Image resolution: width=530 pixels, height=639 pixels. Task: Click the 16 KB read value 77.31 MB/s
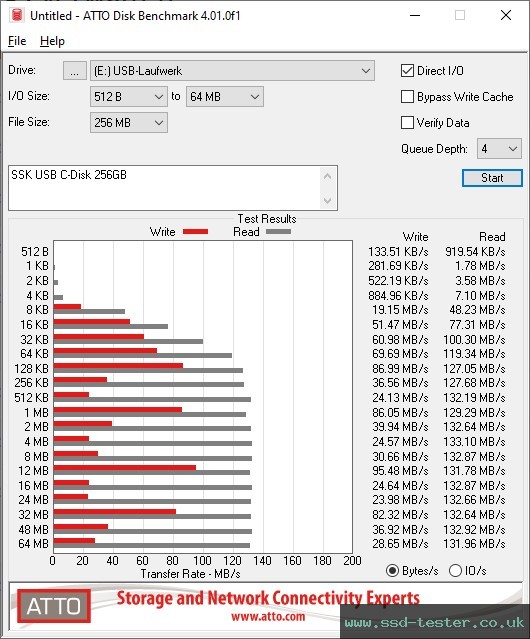pos(477,325)
